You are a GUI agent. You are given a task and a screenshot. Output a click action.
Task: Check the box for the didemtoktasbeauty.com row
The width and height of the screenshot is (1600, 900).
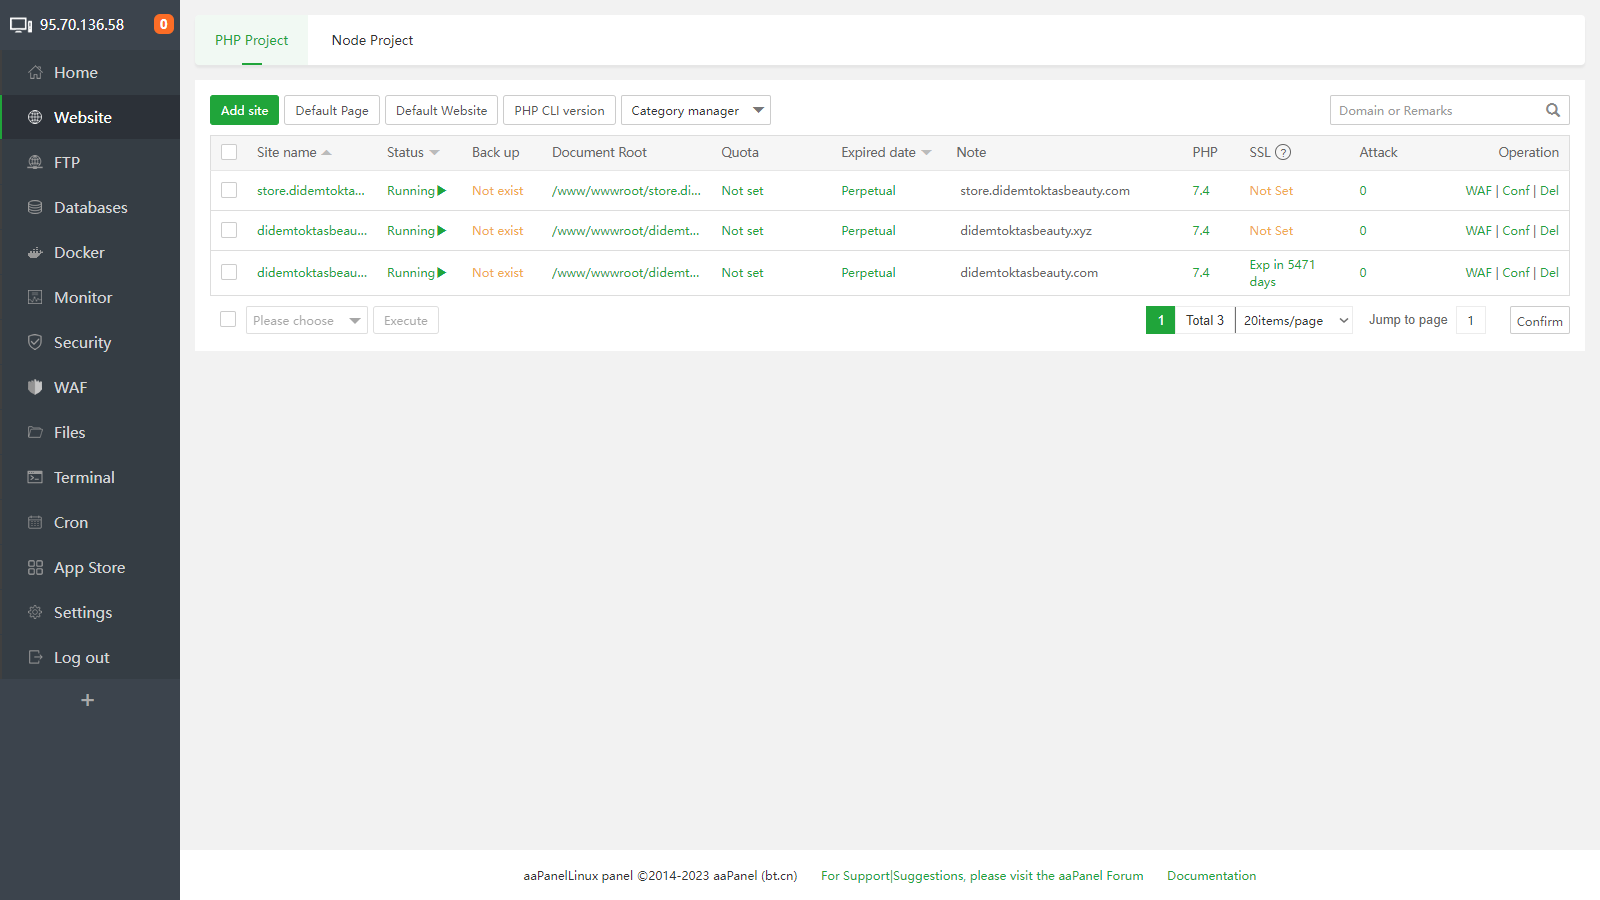229,273
